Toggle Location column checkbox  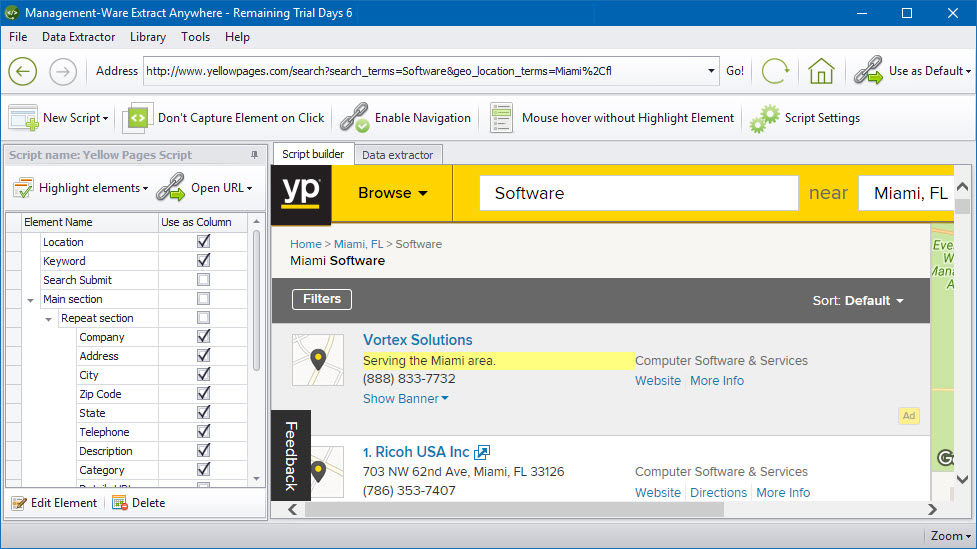203,241
